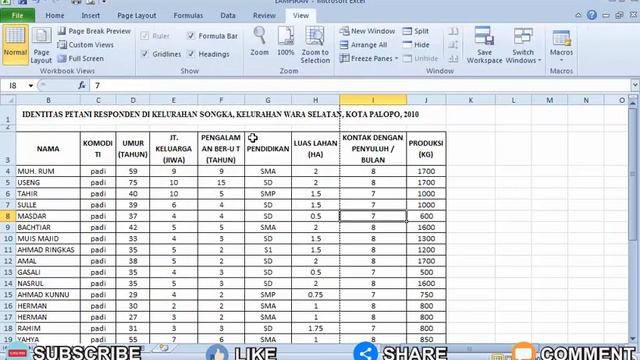This screenshot has width=640, height=360.
Task: Select the cell MUH. RUM
Action: click(x=48, y=171)
